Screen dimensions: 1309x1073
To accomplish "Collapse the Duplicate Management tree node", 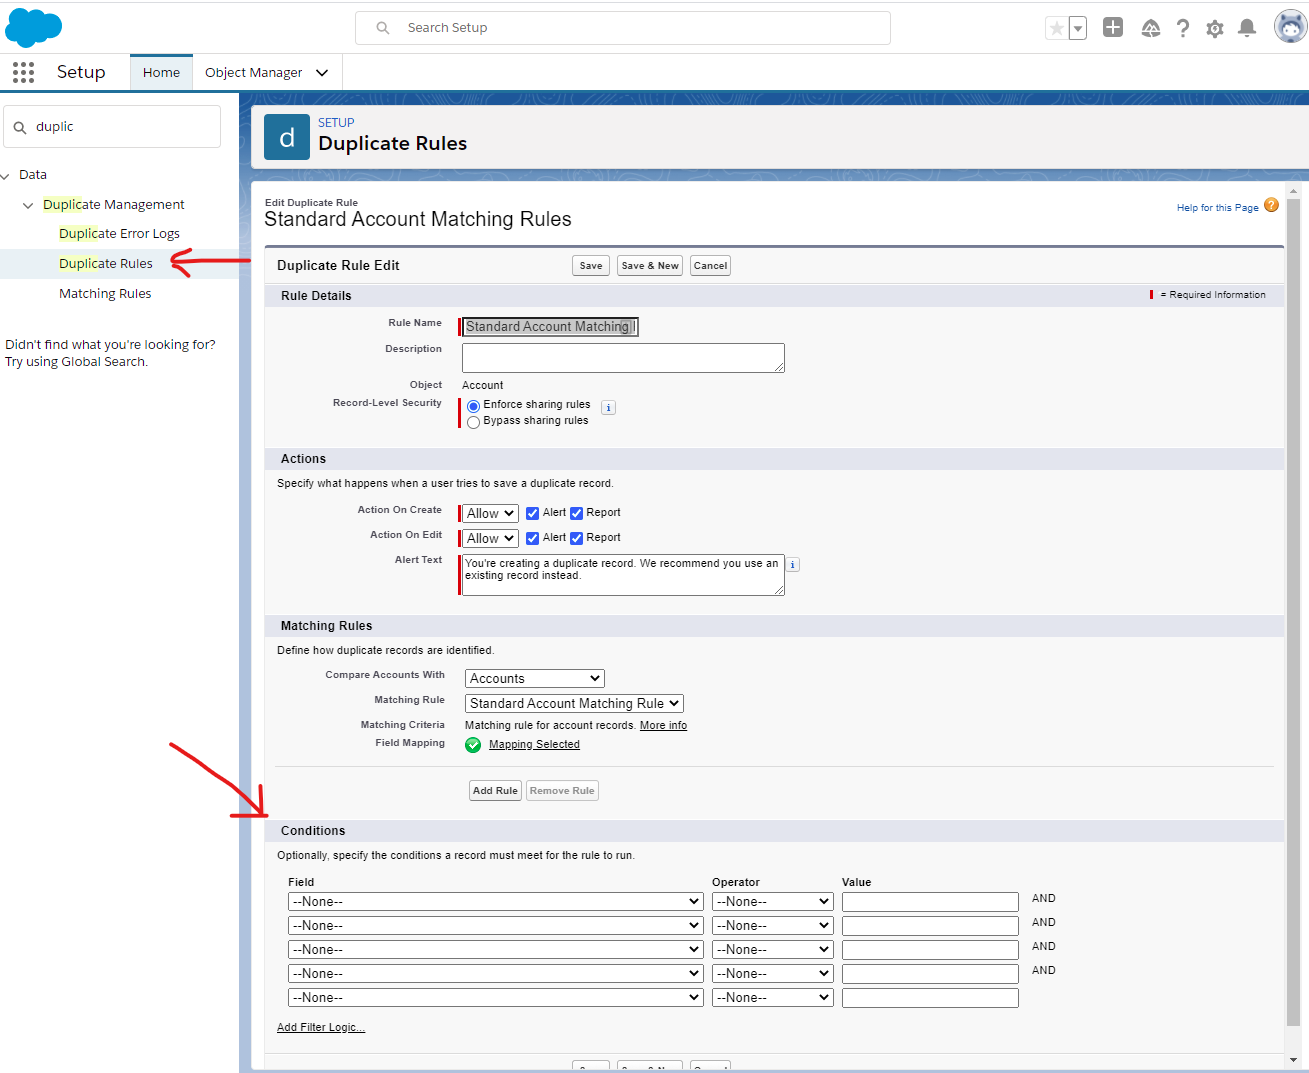I will coord(28,205).
